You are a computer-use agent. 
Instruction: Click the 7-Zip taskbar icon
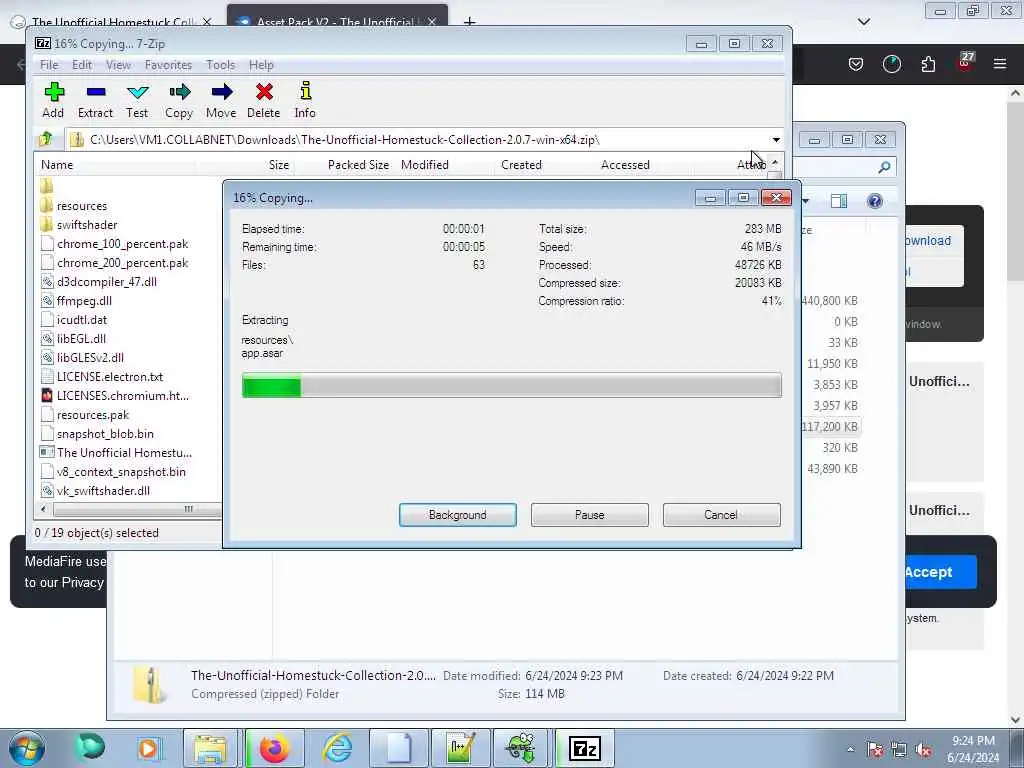[x=584, y=748]
